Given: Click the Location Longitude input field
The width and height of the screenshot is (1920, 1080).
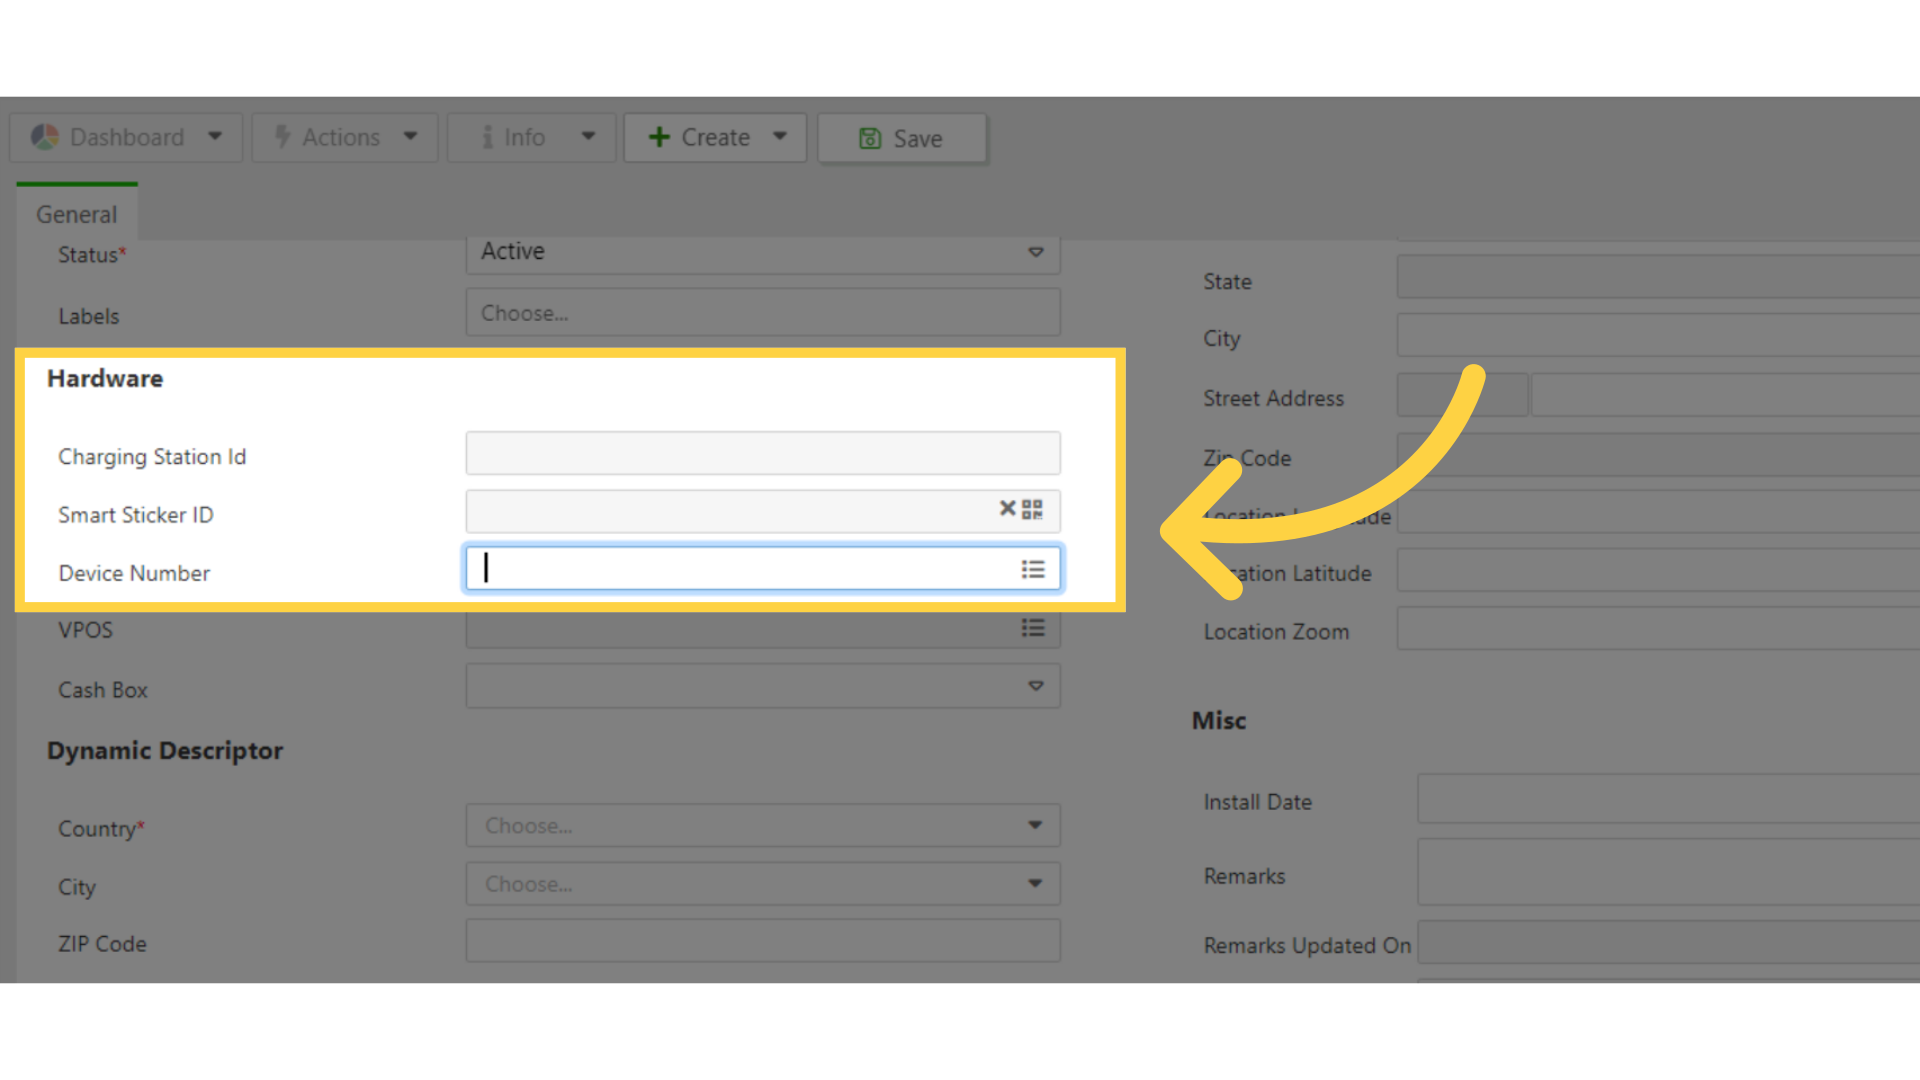Looking at the screenshot, I should tap(1658, 512).
